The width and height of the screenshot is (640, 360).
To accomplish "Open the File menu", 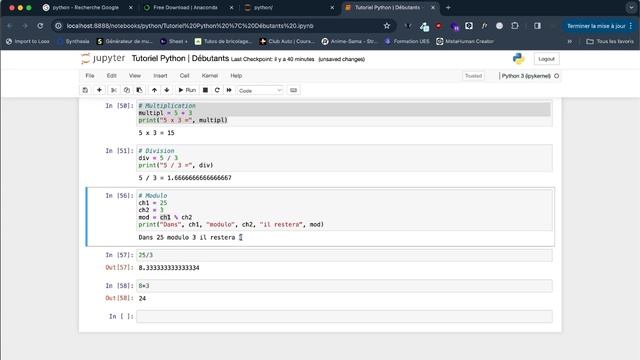I will tap(90, 76).
